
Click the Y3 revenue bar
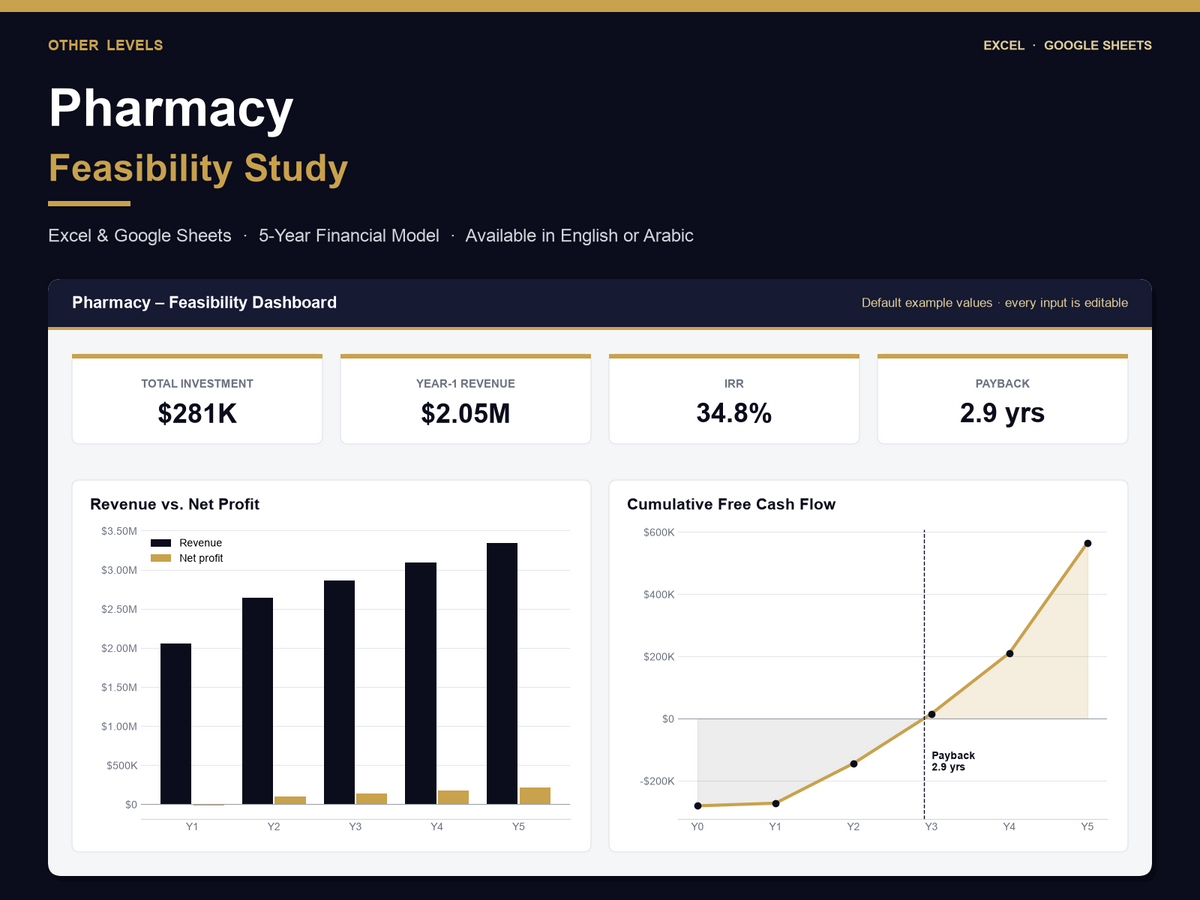pyautogui.click(x=339, y=692)
